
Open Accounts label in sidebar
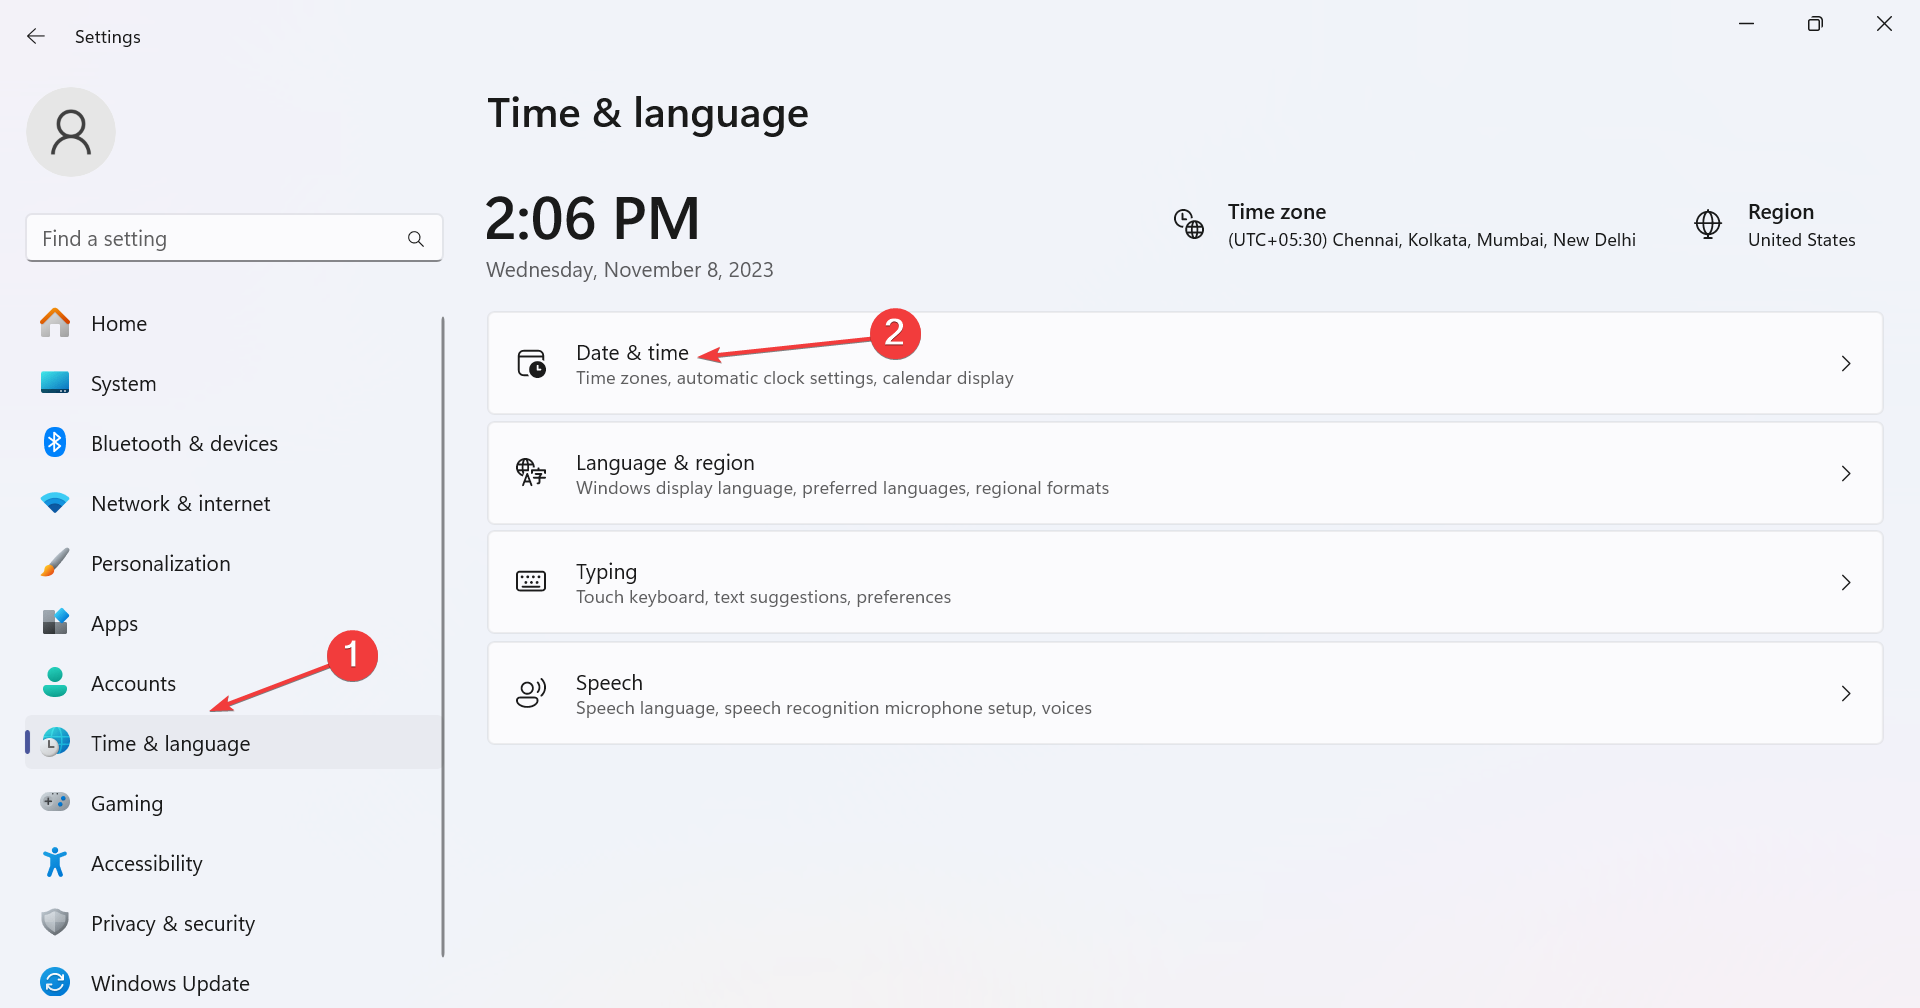coord(133,684)
